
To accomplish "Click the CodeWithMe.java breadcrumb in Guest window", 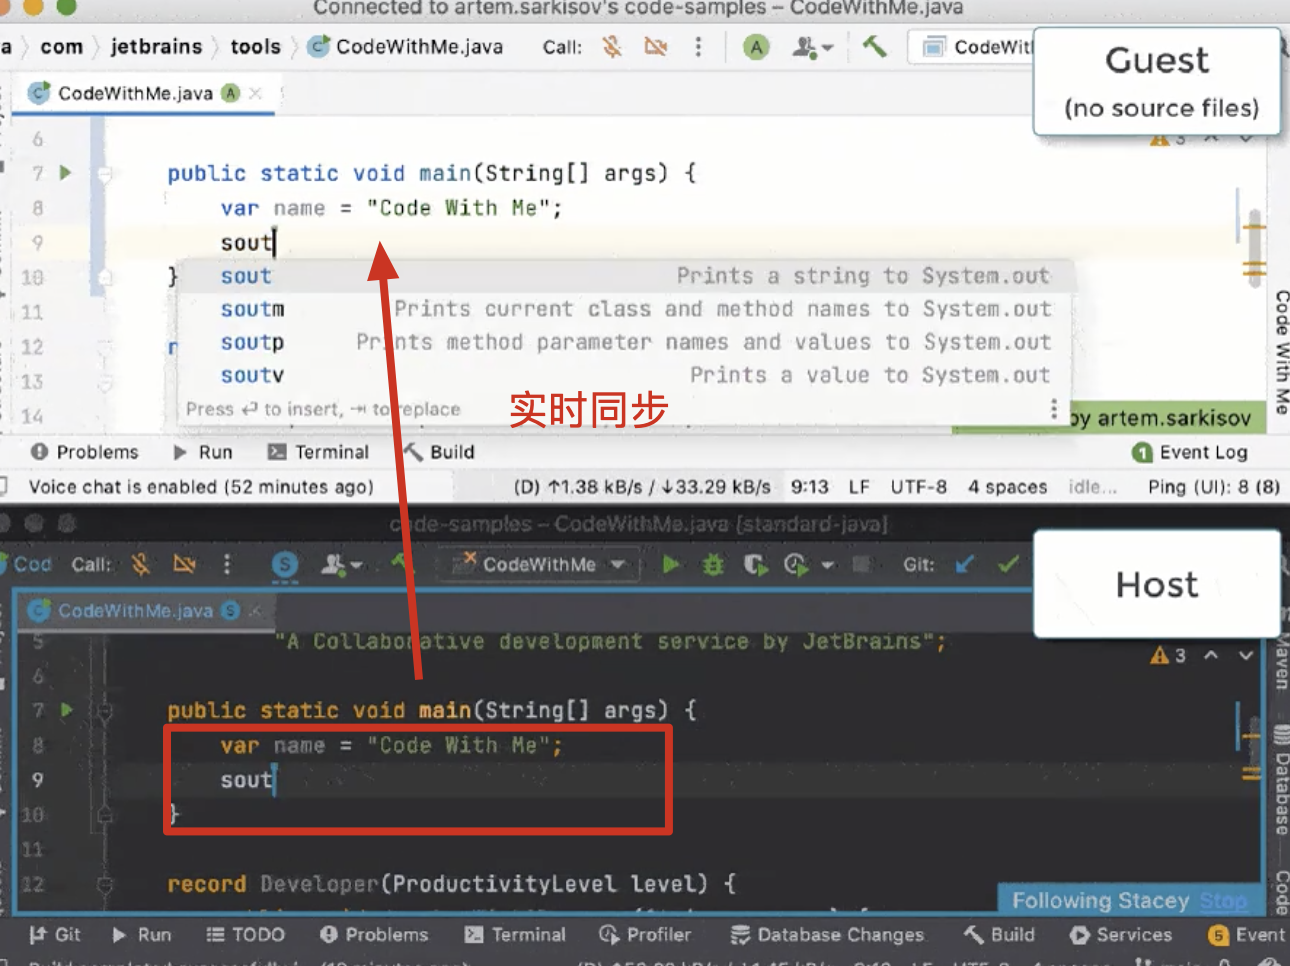I will (406, 46).
